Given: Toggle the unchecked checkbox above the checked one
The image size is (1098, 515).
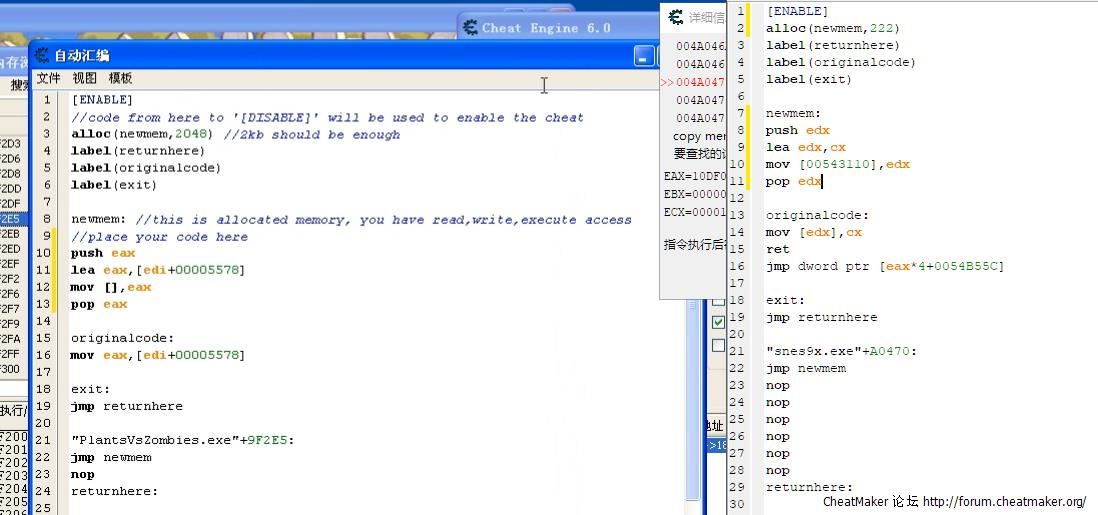Looking at the screenshot, I should coord(718,300).
